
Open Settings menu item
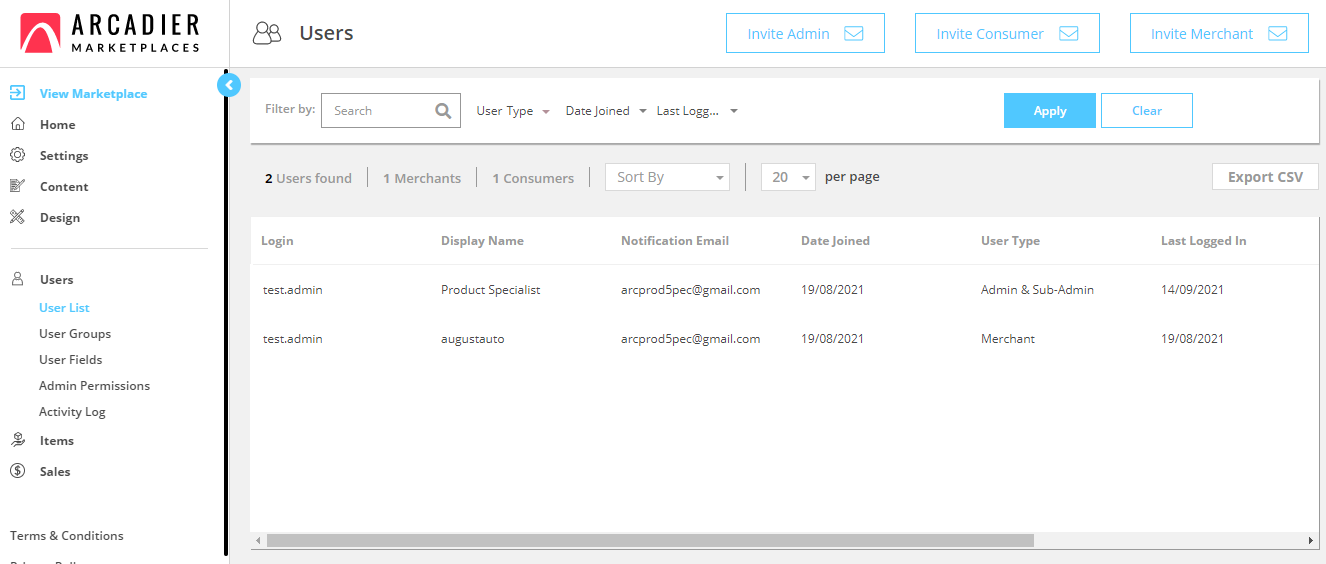click(64, 156)
